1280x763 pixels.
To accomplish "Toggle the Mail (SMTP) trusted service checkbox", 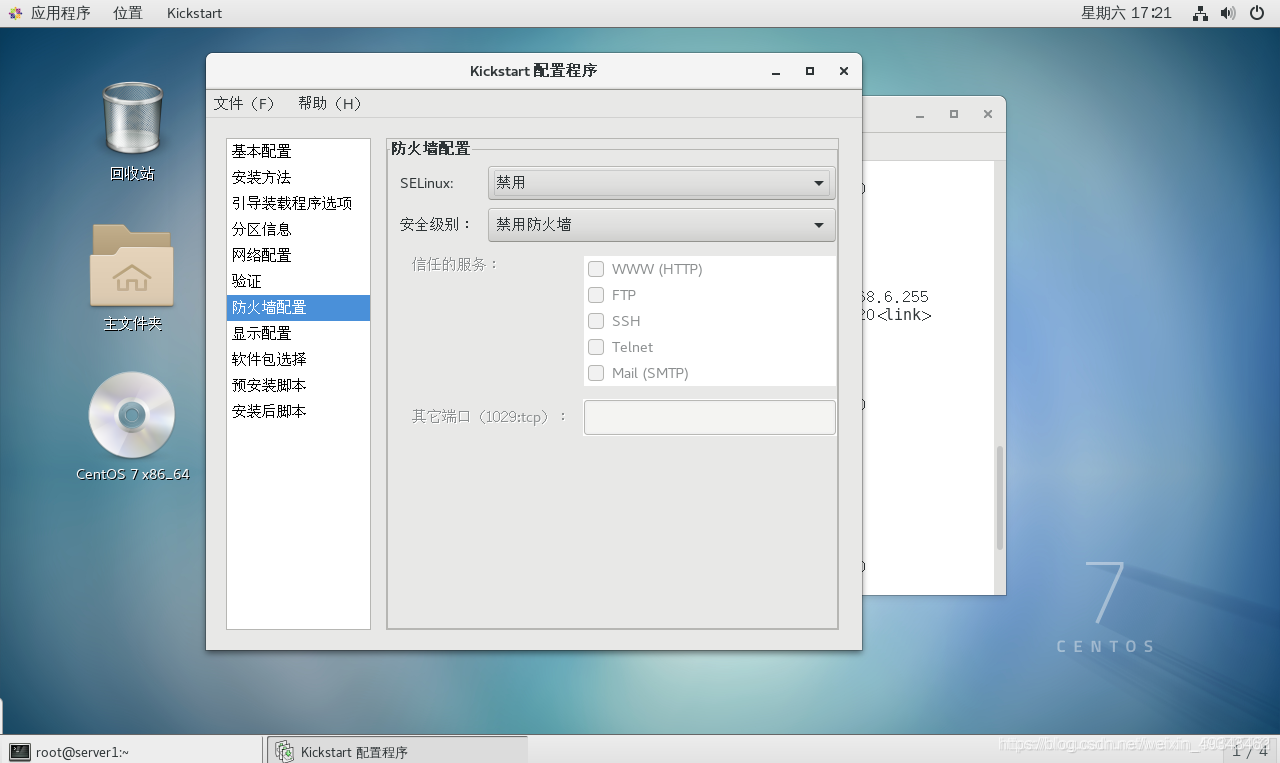I will 596,373.
